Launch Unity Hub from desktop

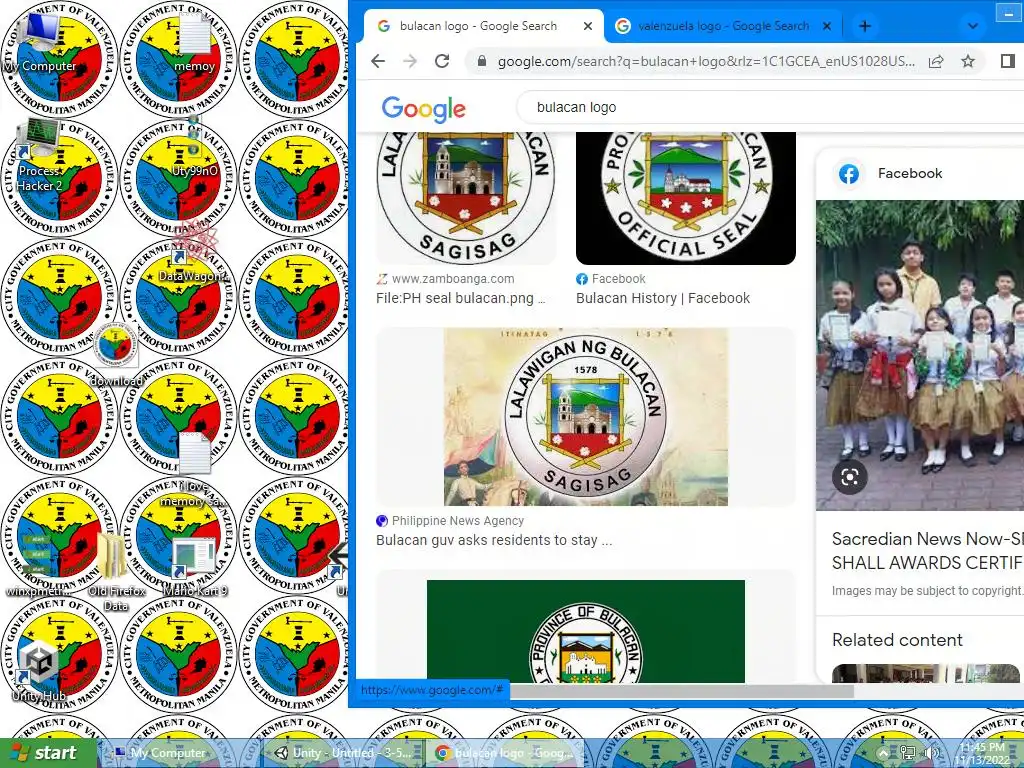pos(39,670)
